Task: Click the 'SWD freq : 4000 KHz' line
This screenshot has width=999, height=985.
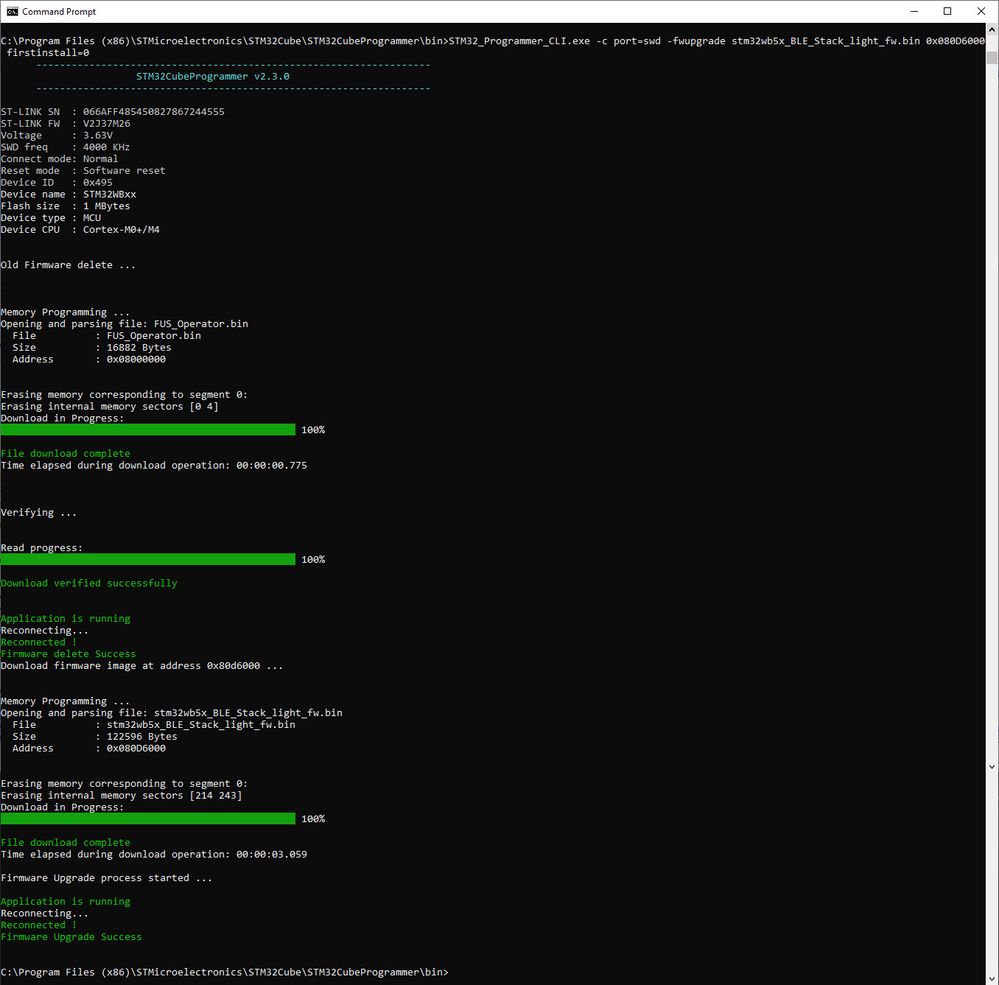Action: 66,147
